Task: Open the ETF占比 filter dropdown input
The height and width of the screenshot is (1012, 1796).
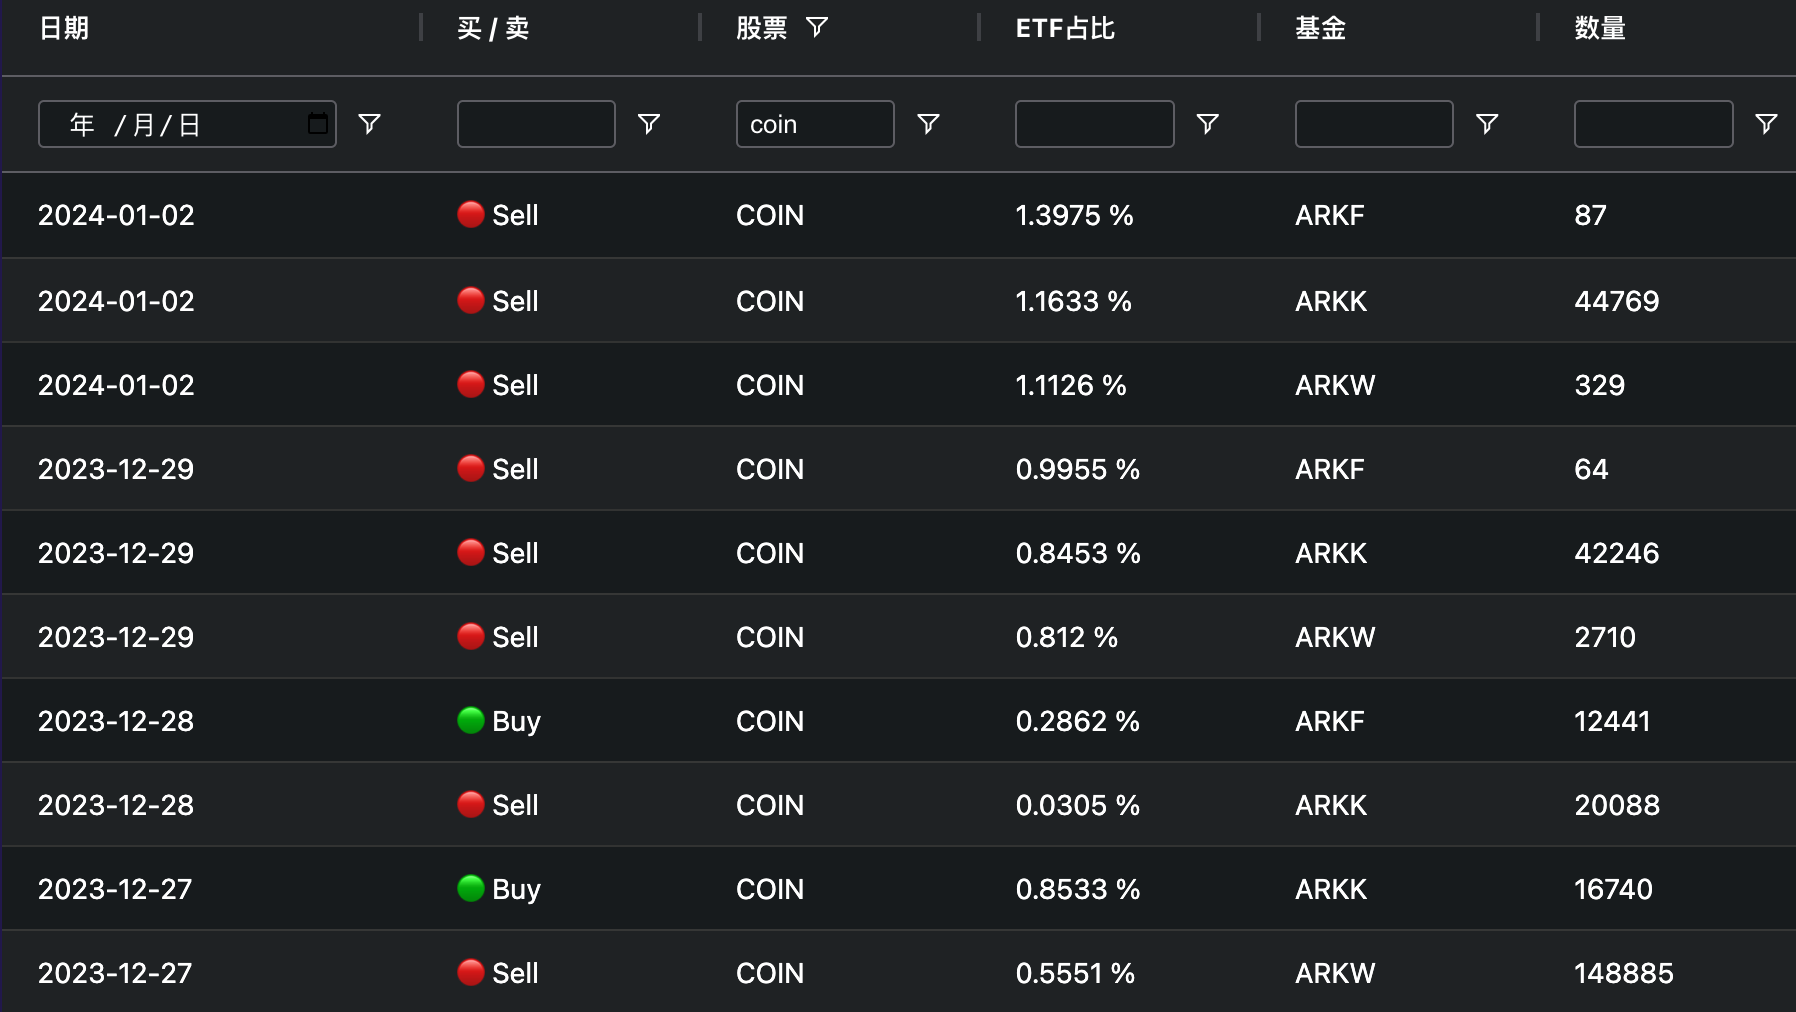Action: tap(1094, 123)
